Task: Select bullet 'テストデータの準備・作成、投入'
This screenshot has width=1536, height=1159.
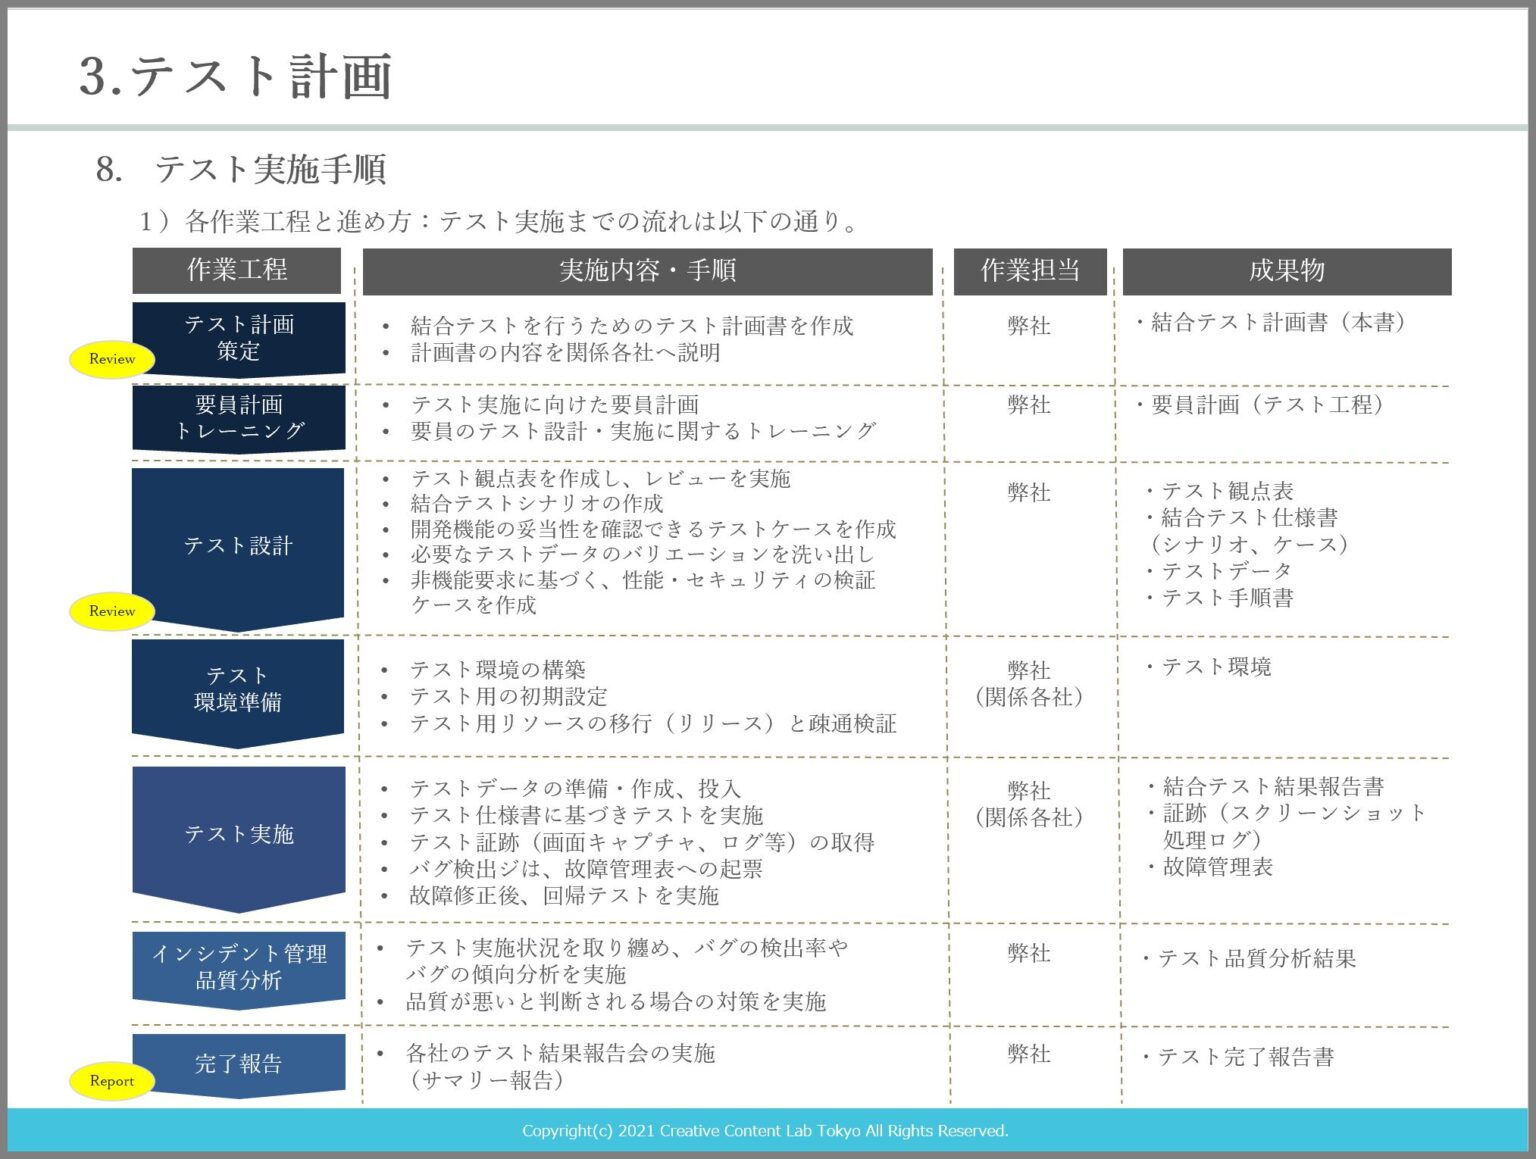Action: [x=576, y=789]
